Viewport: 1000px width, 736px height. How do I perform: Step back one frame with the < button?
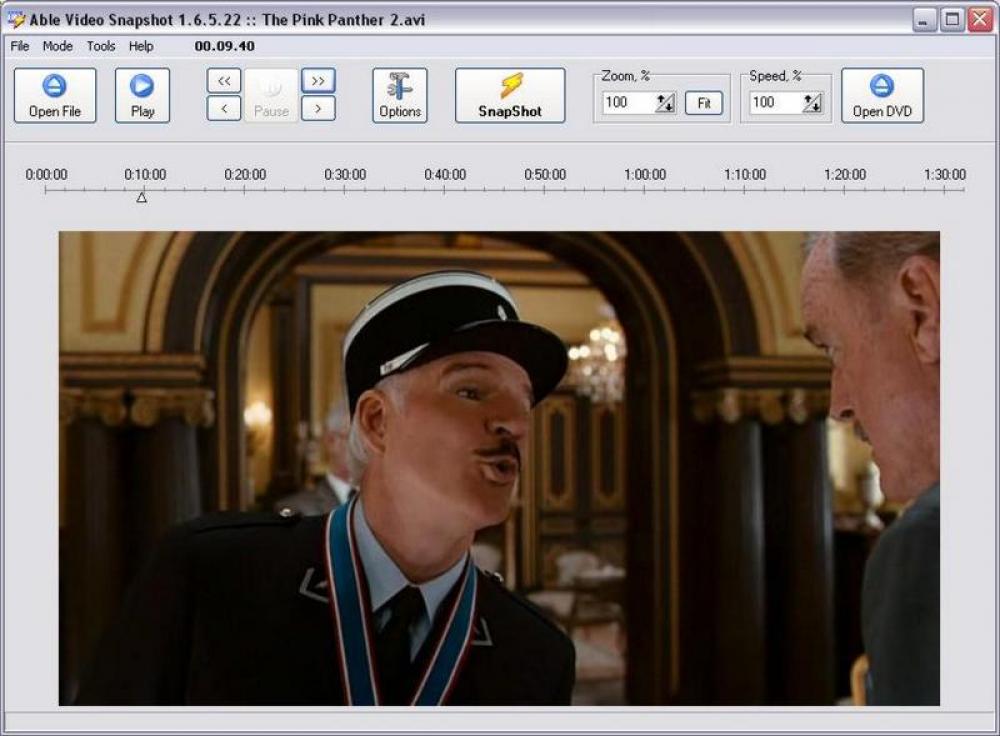[x=222, y=108]
